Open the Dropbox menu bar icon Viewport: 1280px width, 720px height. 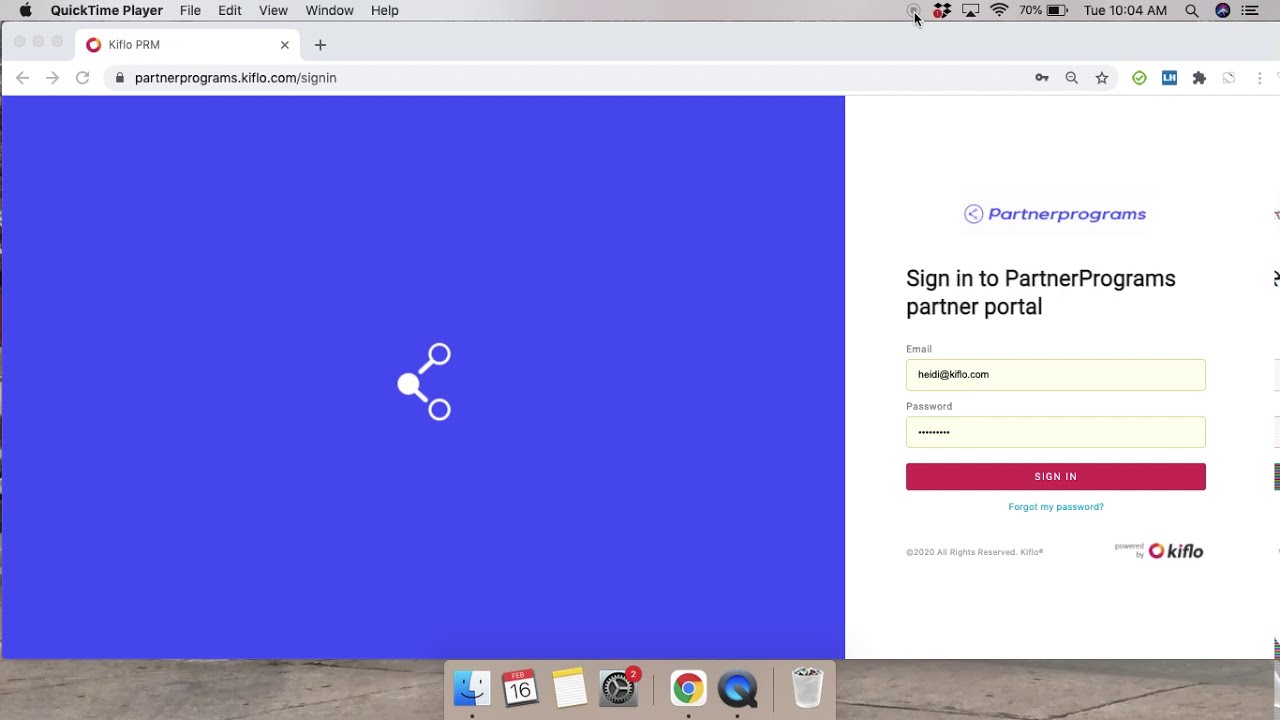(x=942, y=10)
